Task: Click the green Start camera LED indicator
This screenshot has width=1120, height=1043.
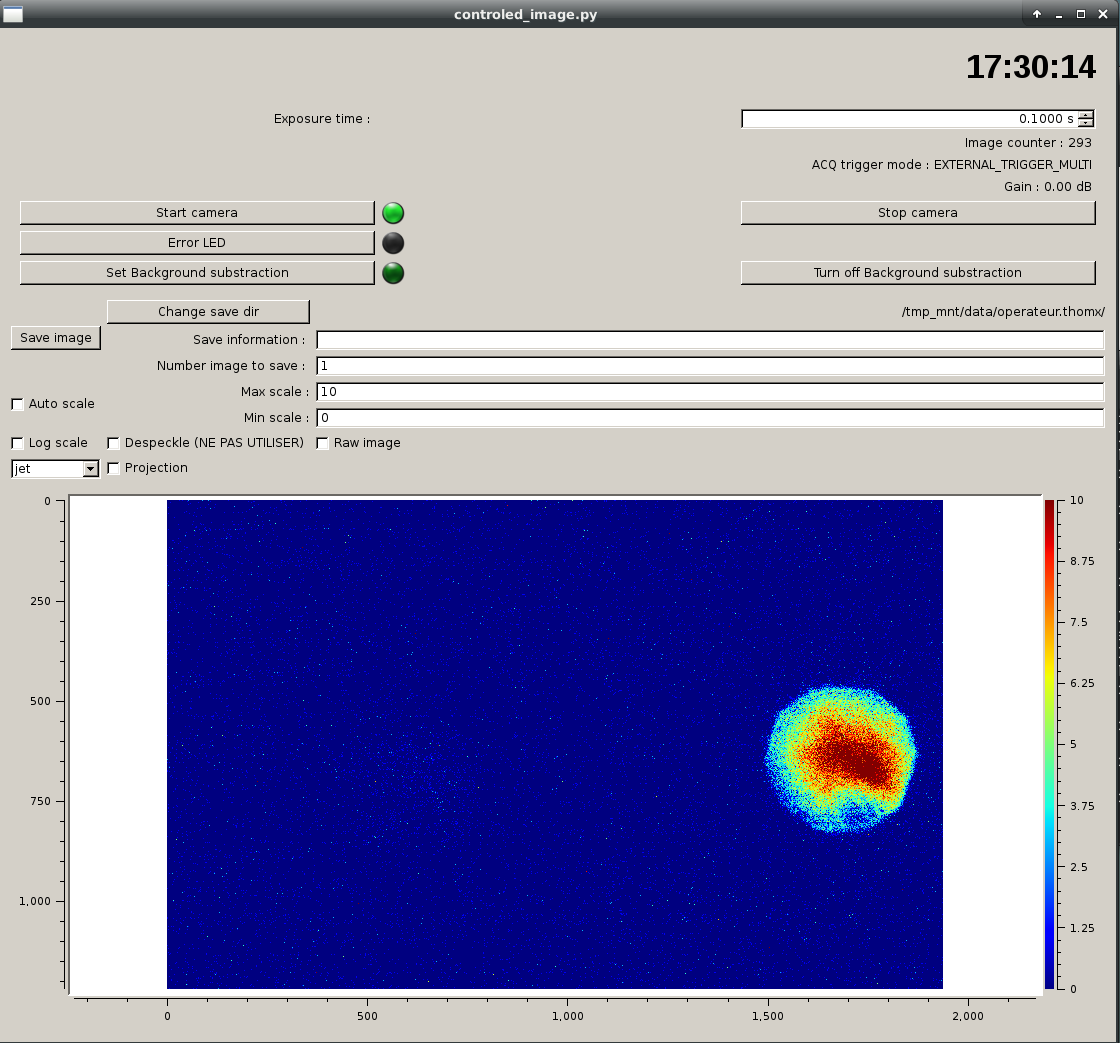Action: (x=393, y=213)
